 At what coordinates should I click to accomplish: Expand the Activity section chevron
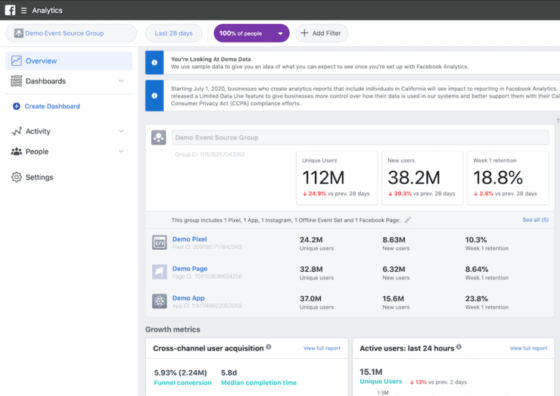point(121,131)
